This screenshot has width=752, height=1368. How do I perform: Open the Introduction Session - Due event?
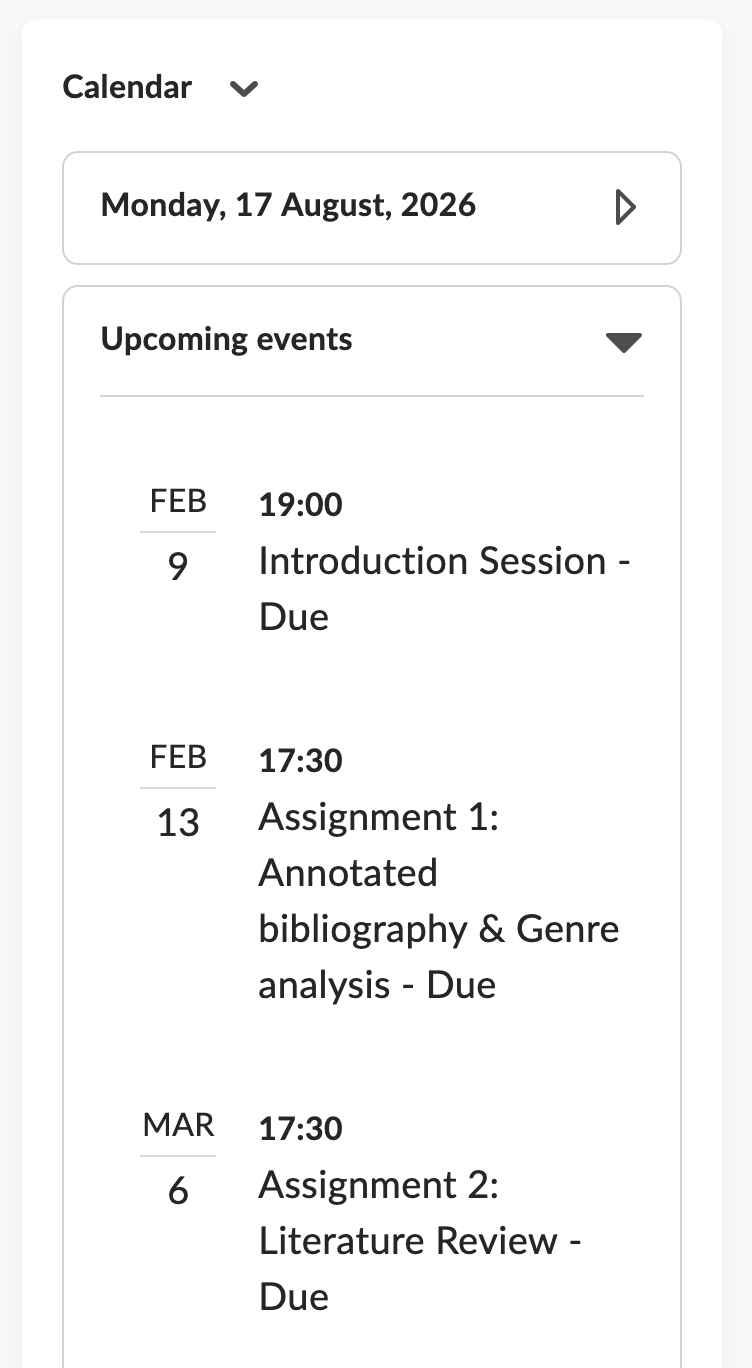[x=445, y=588]
